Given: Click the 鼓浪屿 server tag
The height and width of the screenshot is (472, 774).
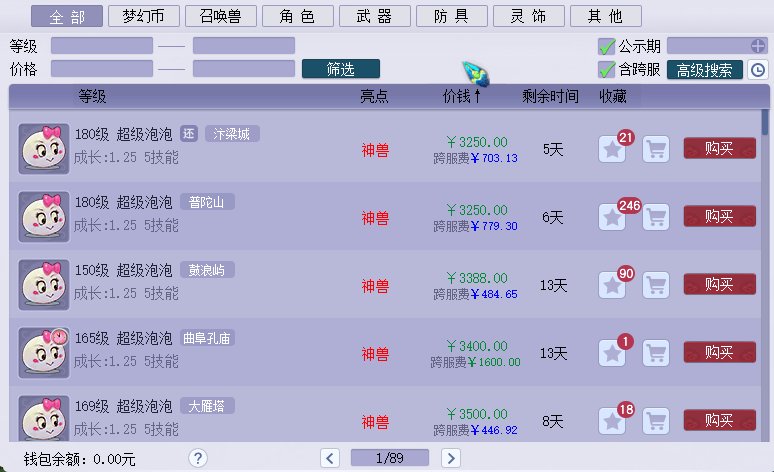Looking at the screenshot, I should (x=207, y=270).
